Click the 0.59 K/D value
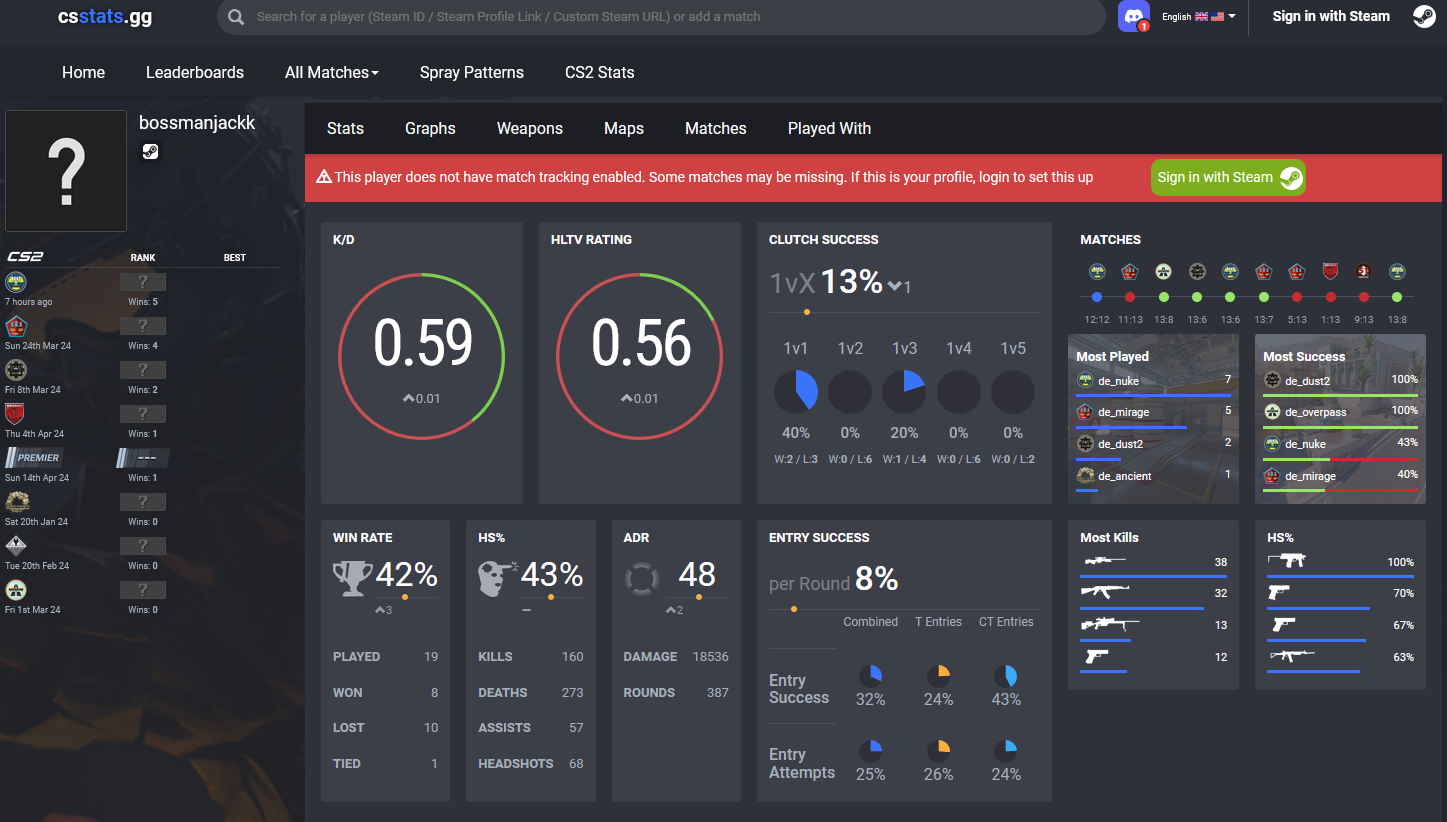The width and height of the screenshot is (1447, 822). click(423, 343)
